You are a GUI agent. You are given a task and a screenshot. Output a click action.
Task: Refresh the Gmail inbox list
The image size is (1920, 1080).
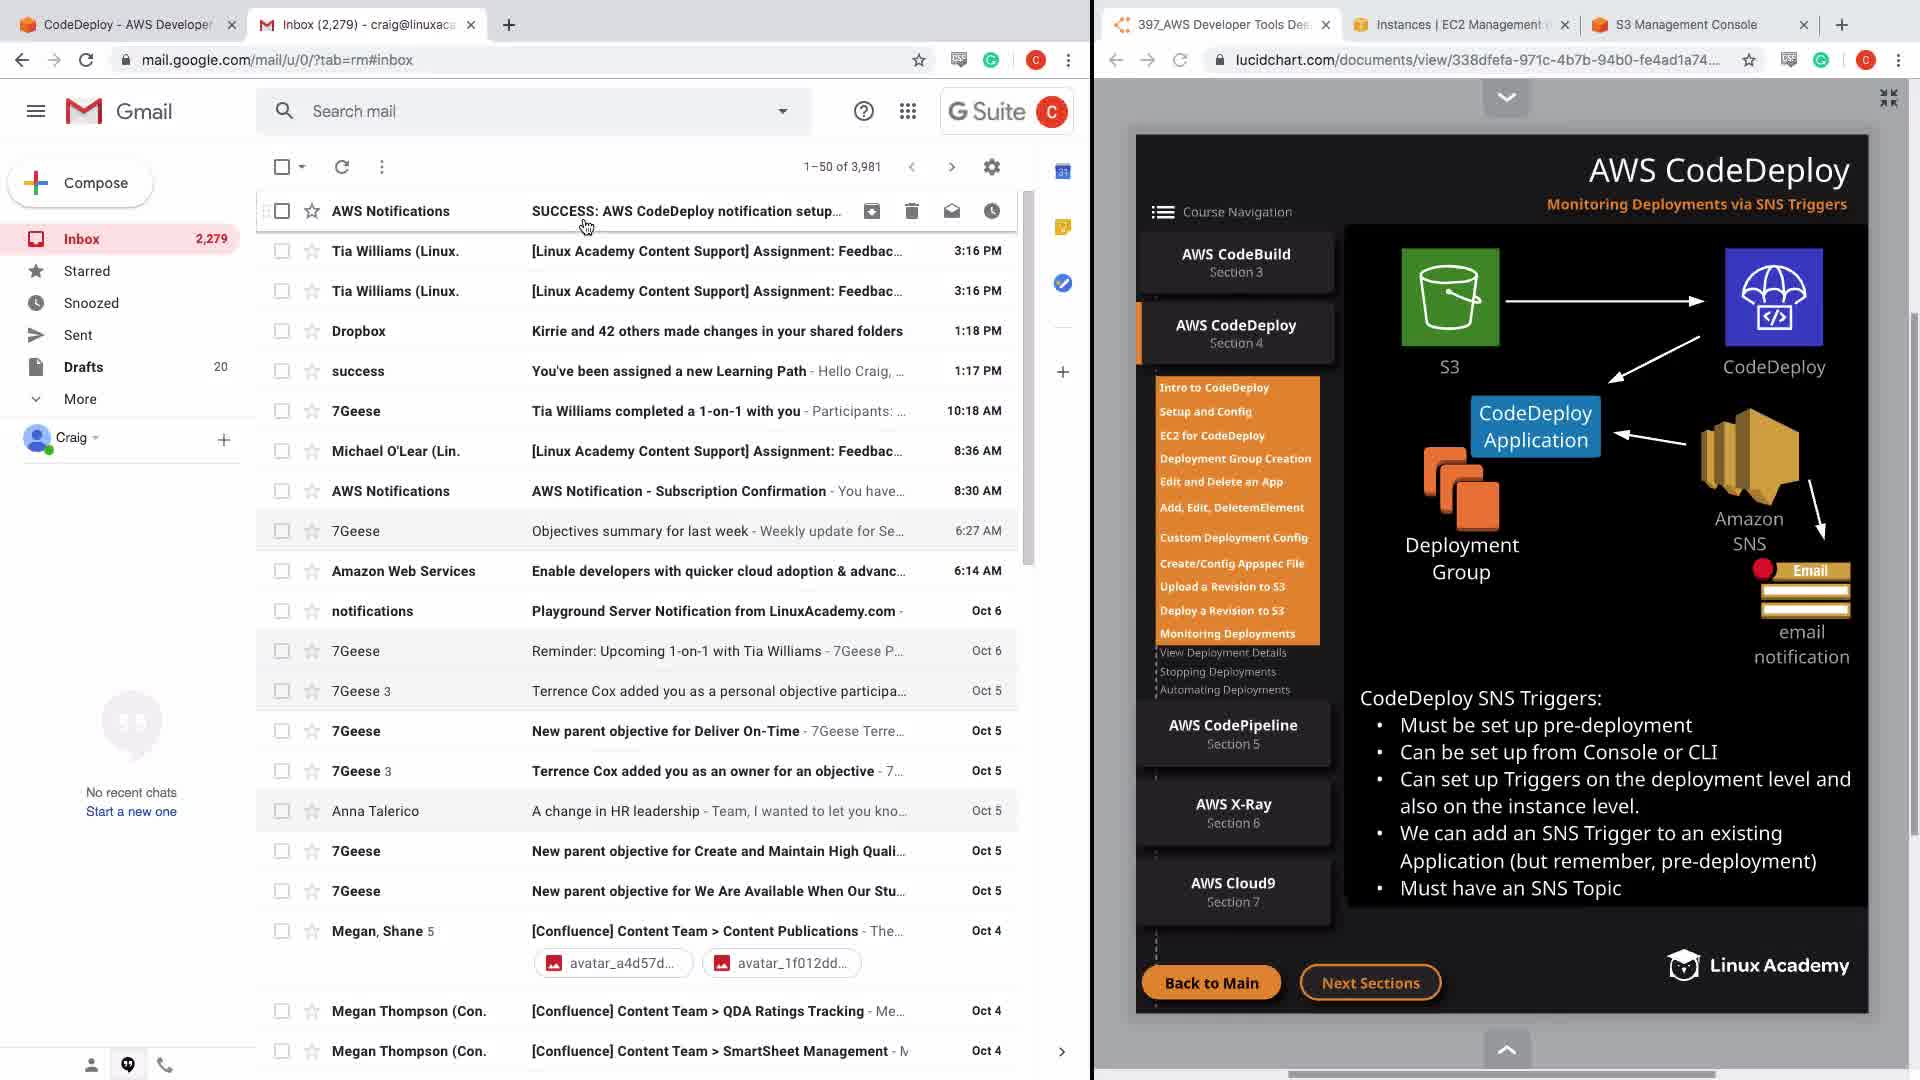click(342, 167)
